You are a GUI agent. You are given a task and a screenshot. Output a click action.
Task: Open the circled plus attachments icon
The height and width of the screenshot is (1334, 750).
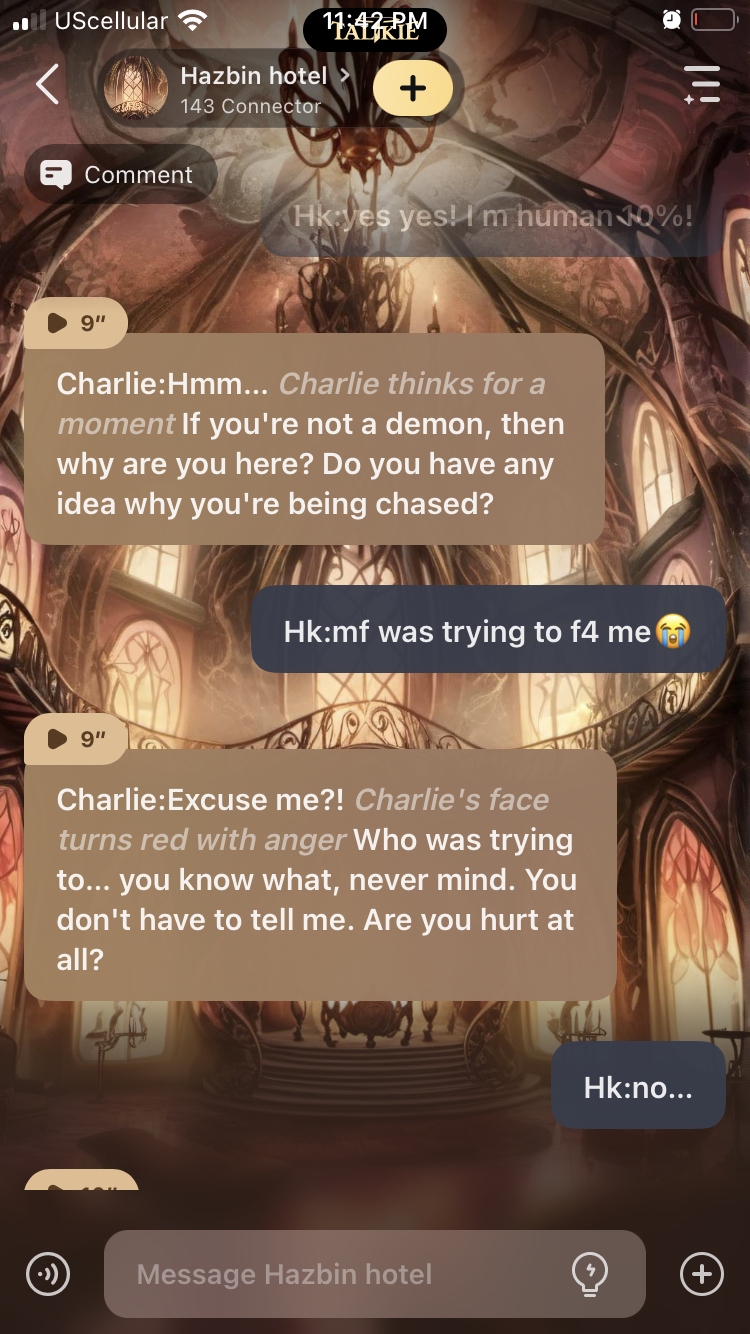(701, 1274)
